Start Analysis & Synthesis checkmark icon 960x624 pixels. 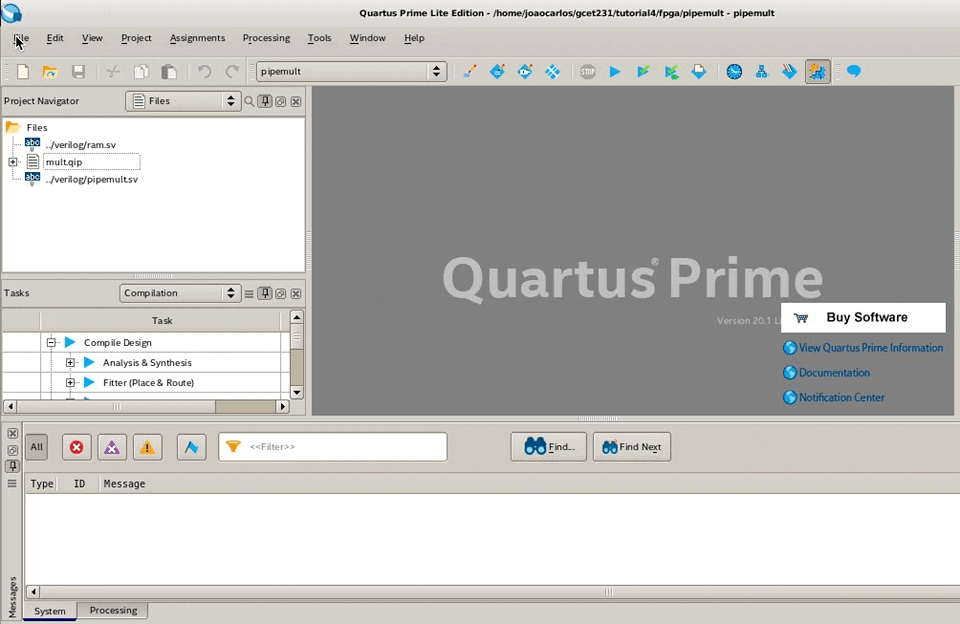point(643,72)
